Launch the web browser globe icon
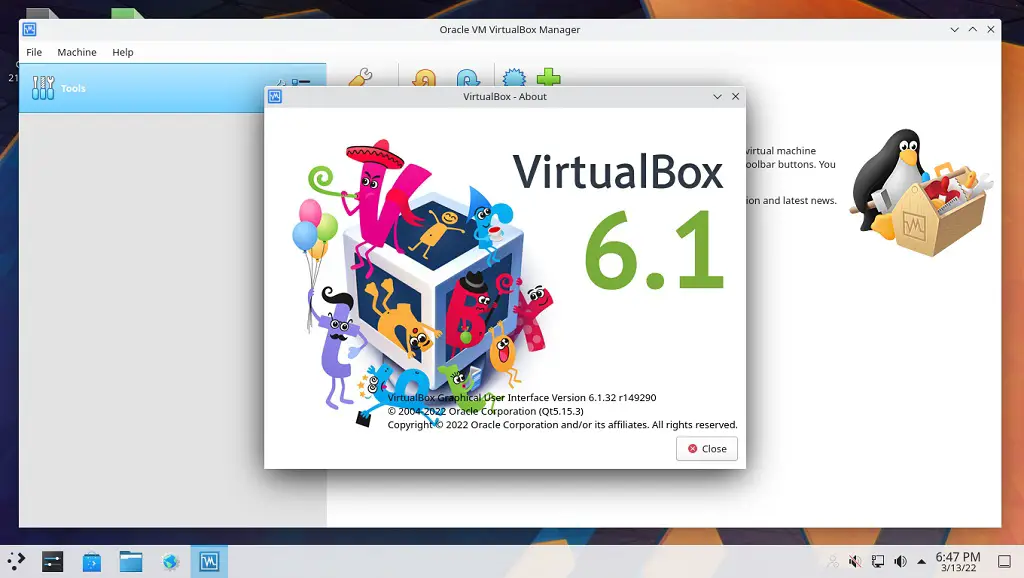Screen dimensions: 1024x578 (170, 562)
